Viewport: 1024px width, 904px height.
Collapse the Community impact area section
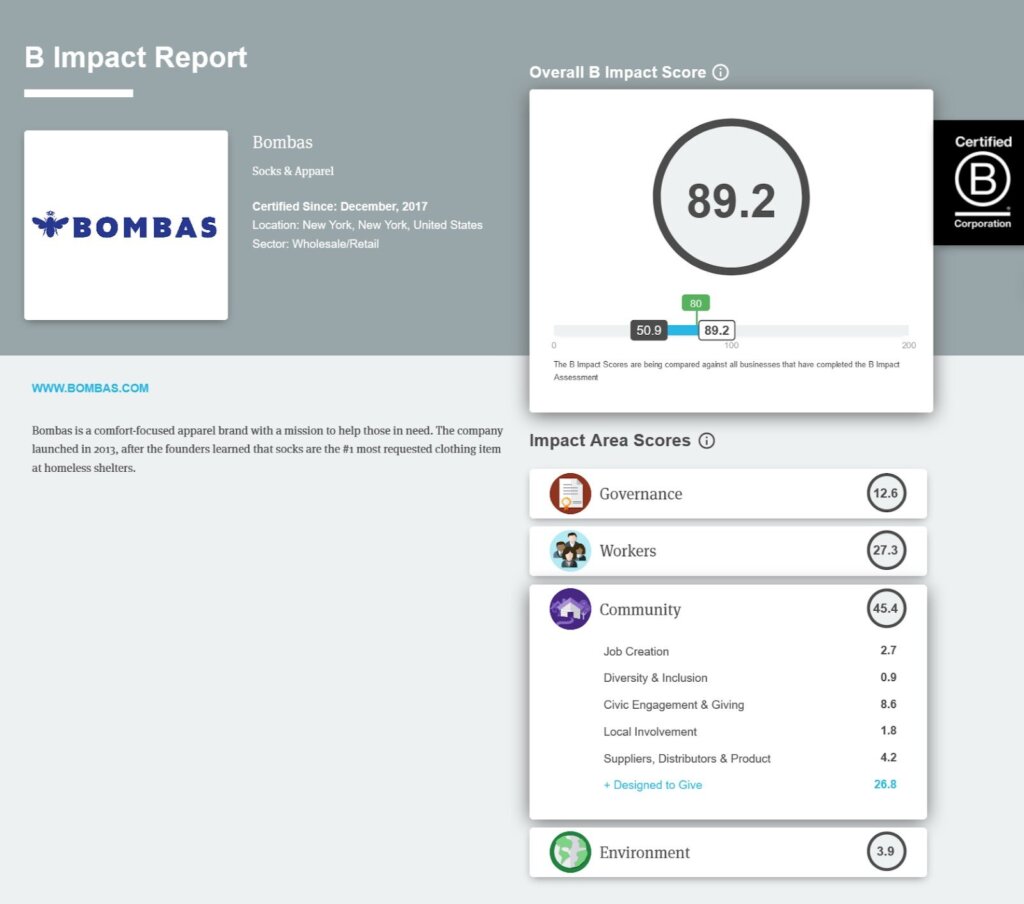[728, 609]
